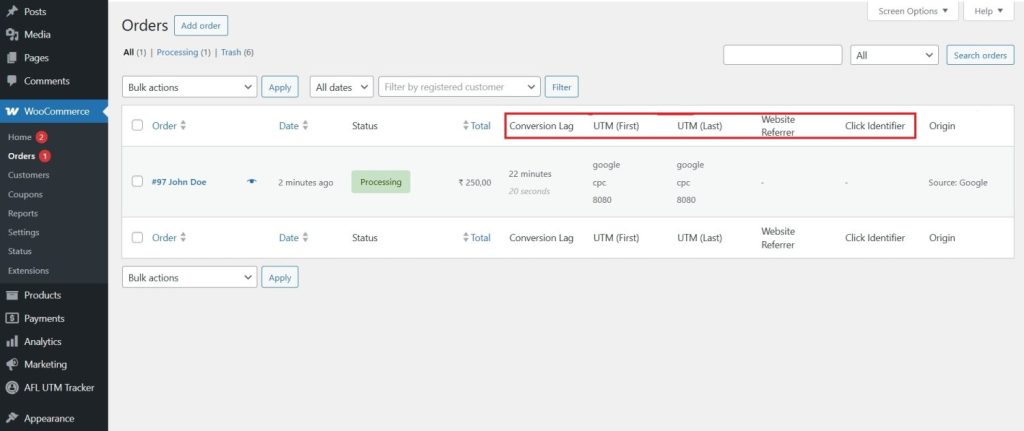This screenshot has height=431, width=1024.
Task: Open the Media library icon
Action: (x=12, y=35)
